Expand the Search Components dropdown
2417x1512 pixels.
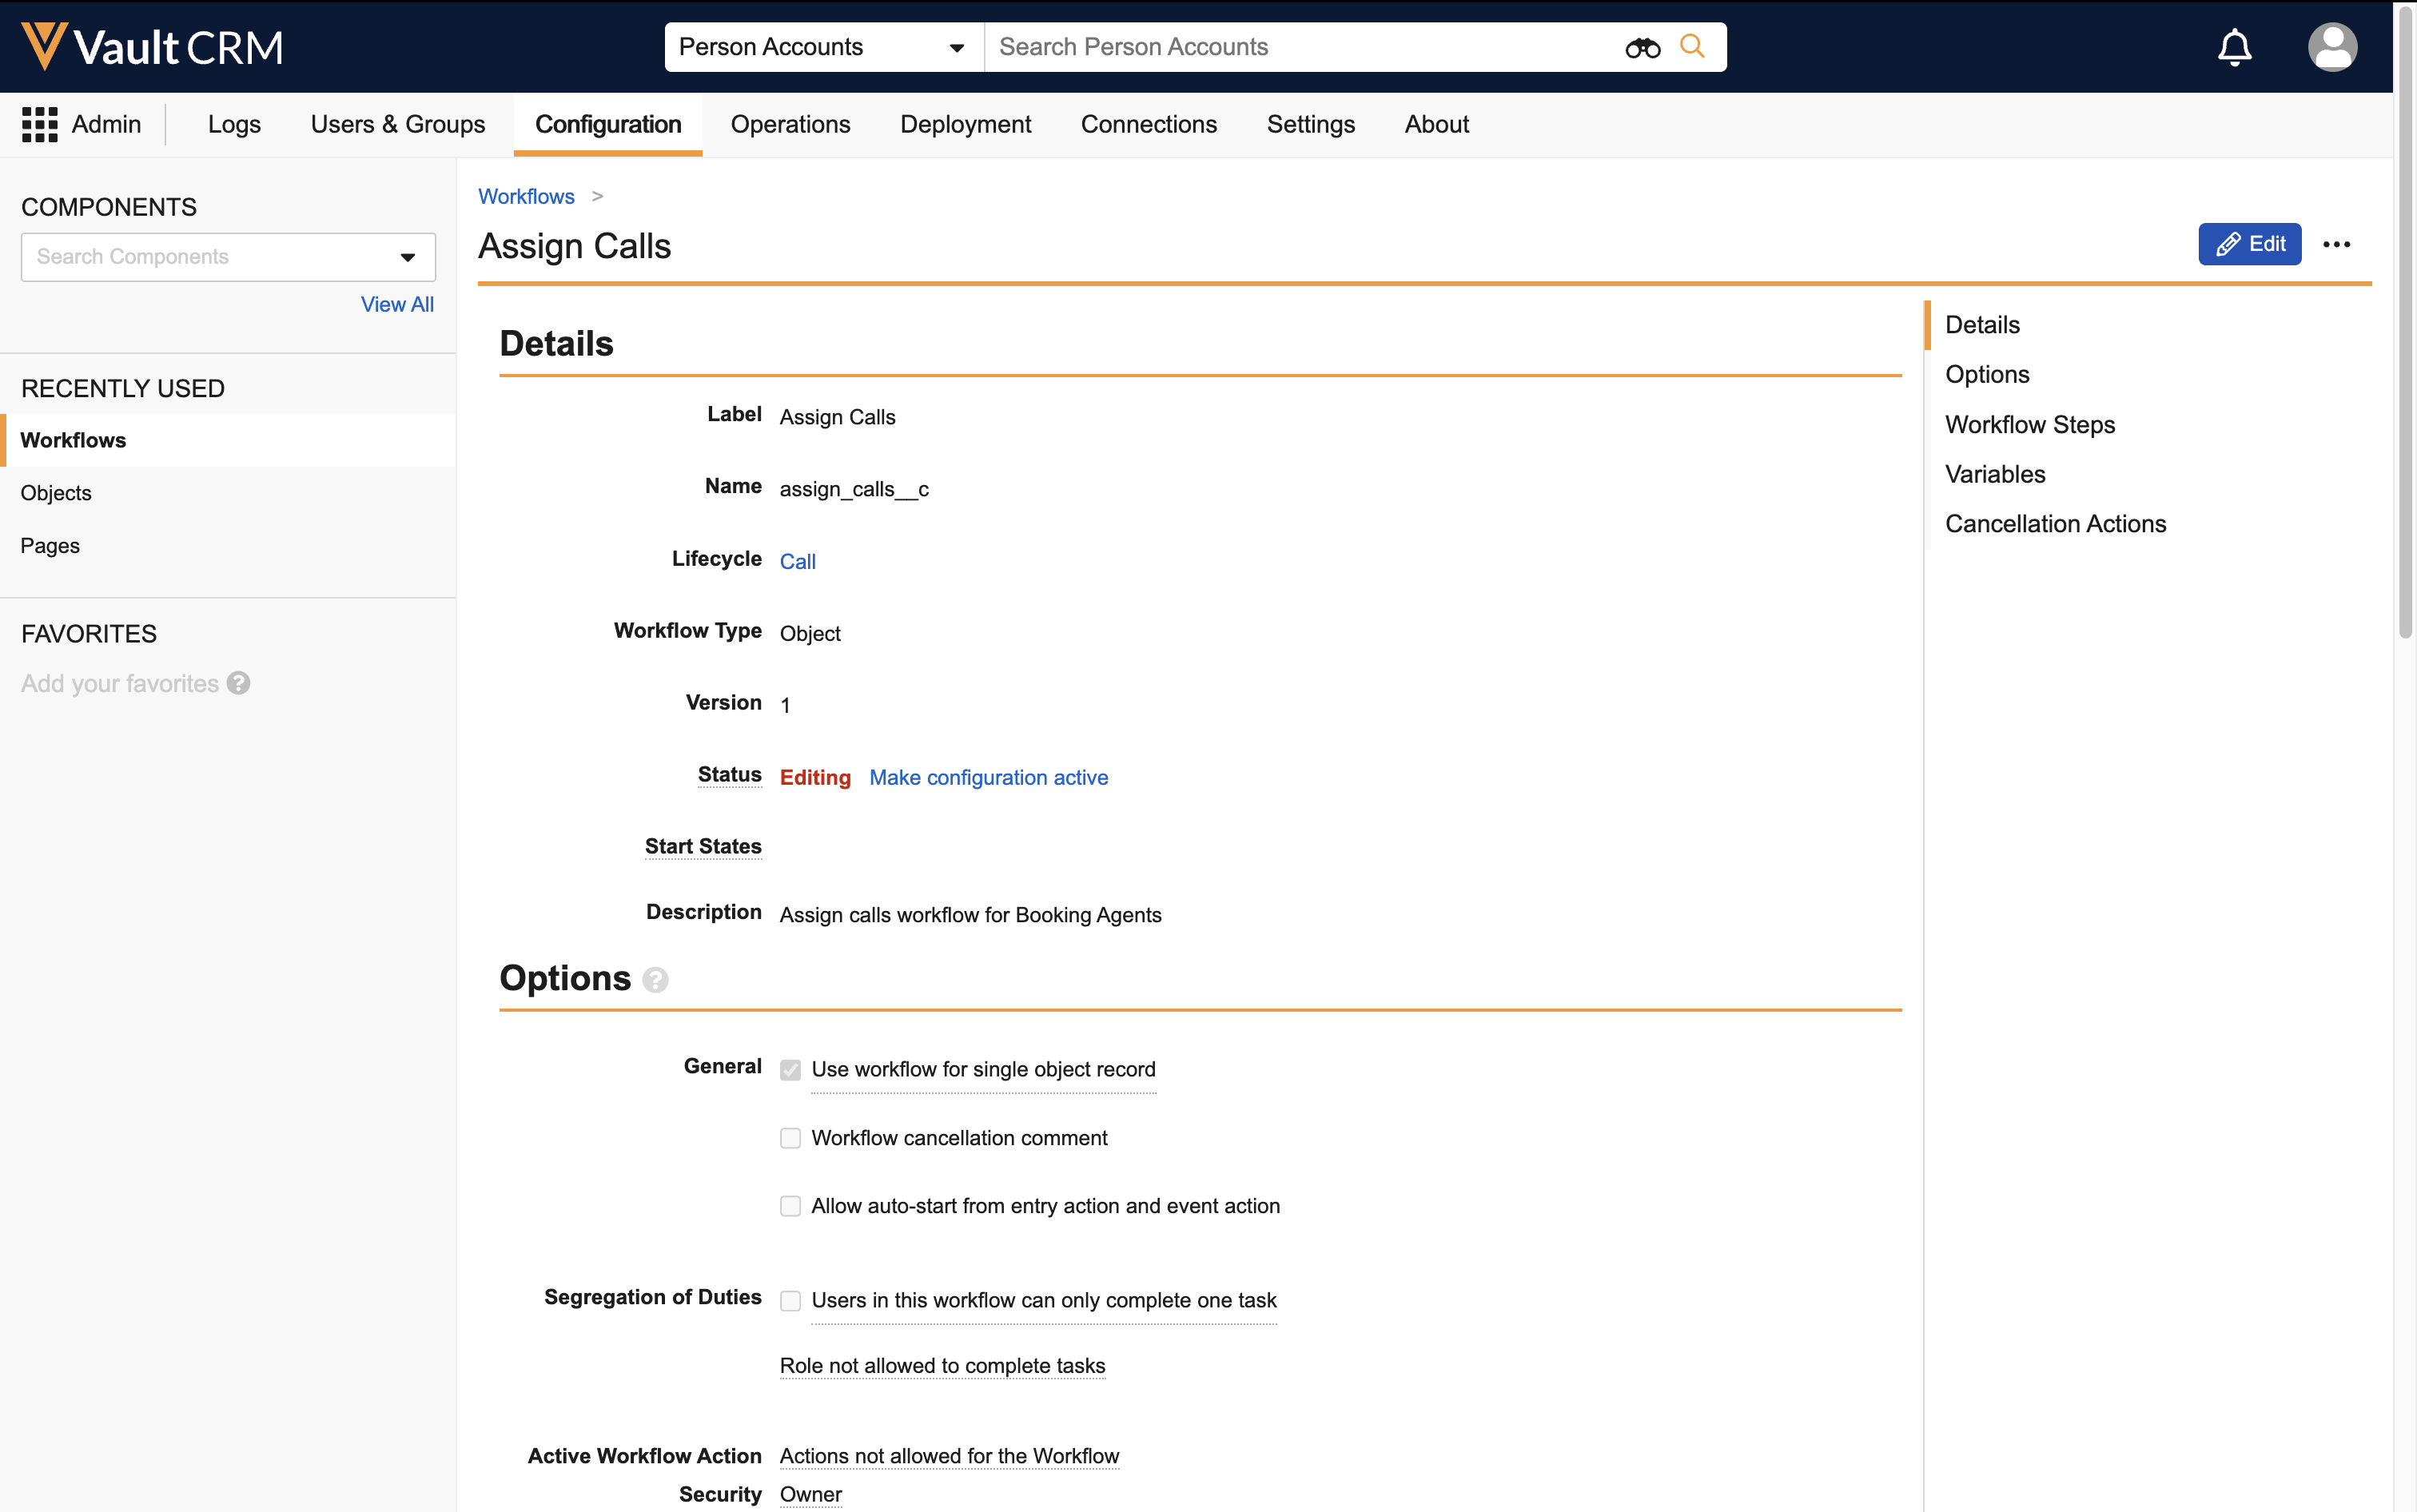407,257
